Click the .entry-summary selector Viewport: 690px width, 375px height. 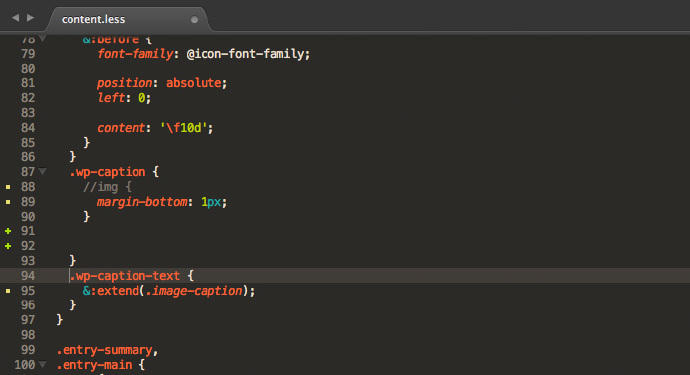point(104,350)
